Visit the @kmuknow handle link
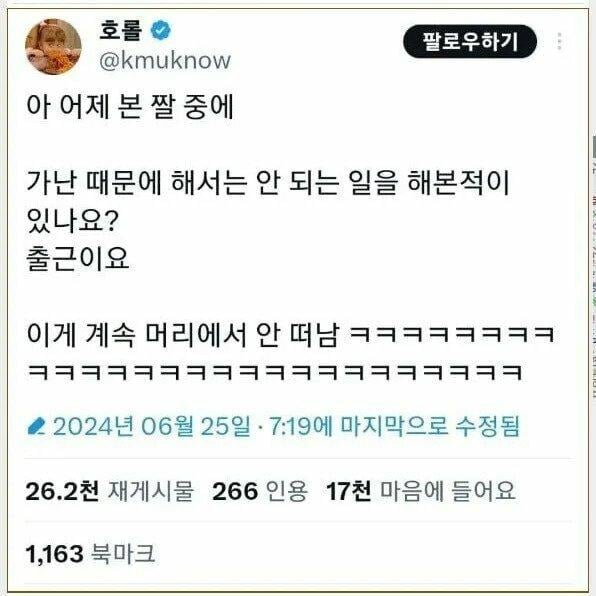The image size is (596, 596). click(165, 61)
